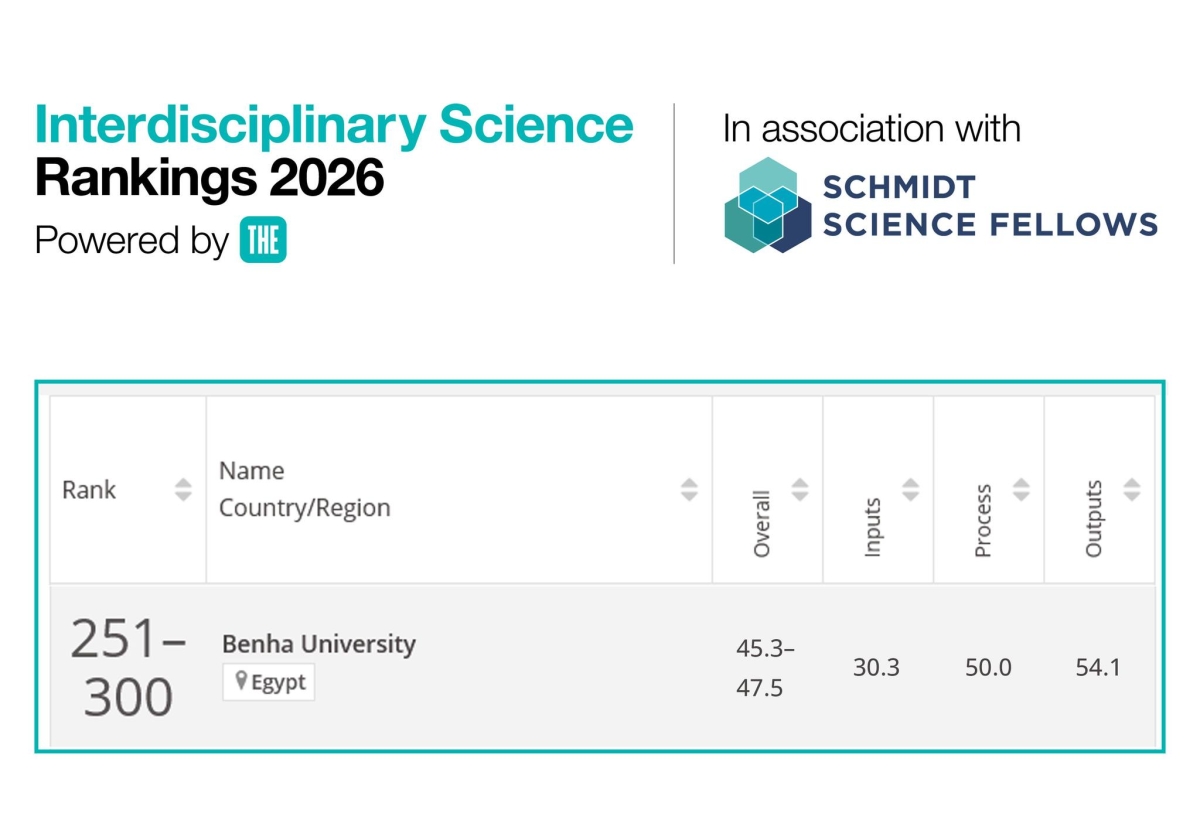Image resolution: width=1200 pixels, height=827 pixels.
Task: Click the Benha University table row
Action: tap(600, 666)
